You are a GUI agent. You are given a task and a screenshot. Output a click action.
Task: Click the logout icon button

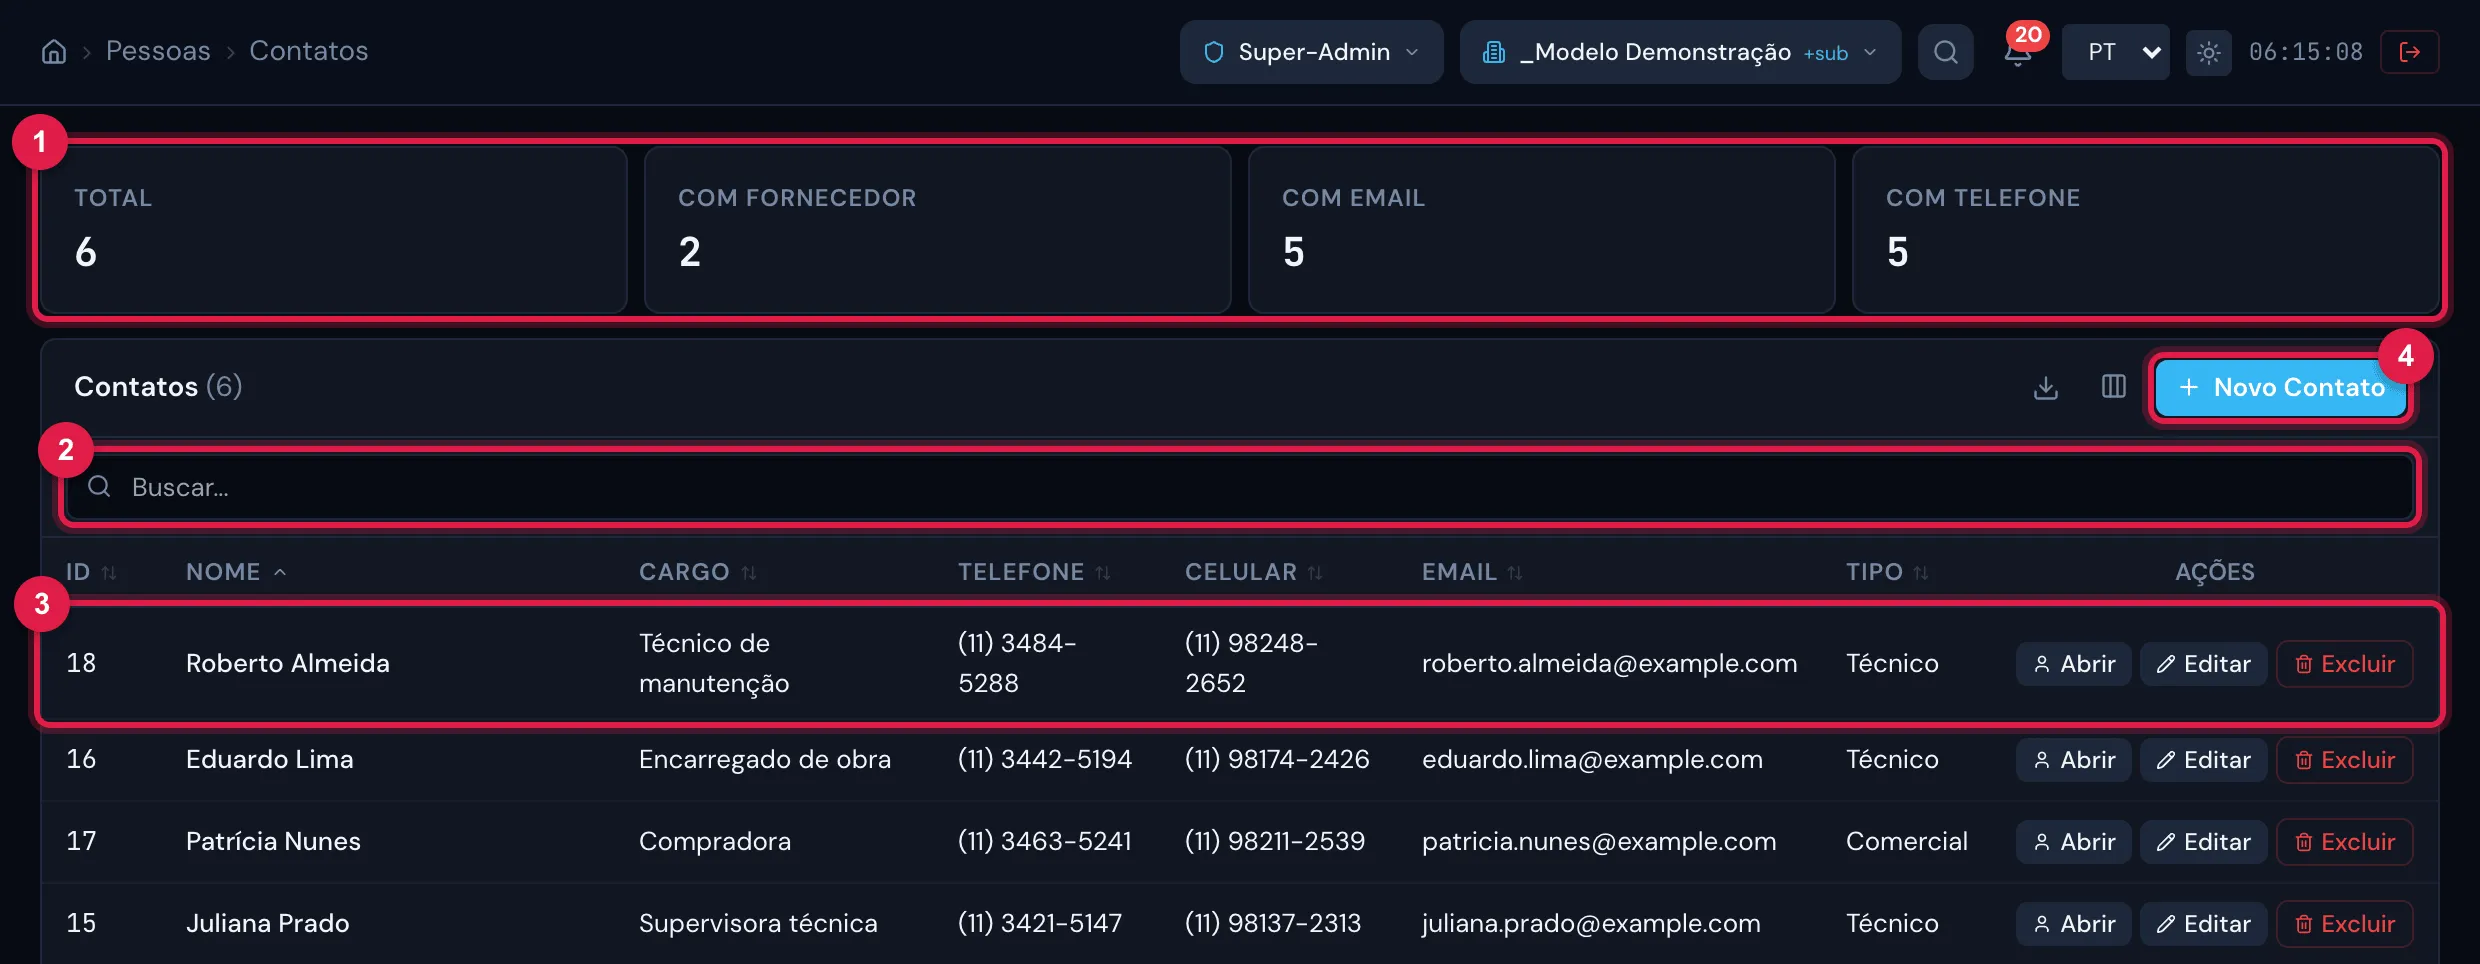coord(2409,52)
